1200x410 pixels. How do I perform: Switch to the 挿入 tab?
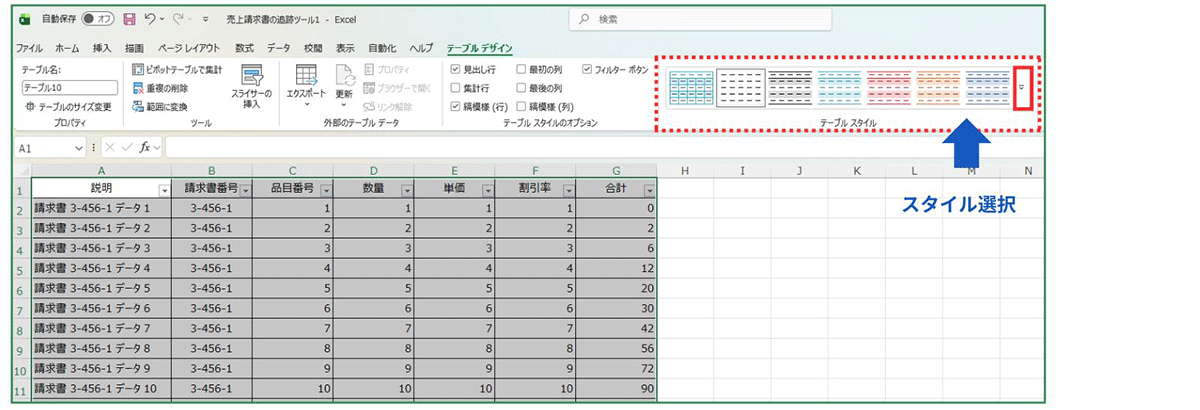tap(102, 48)
